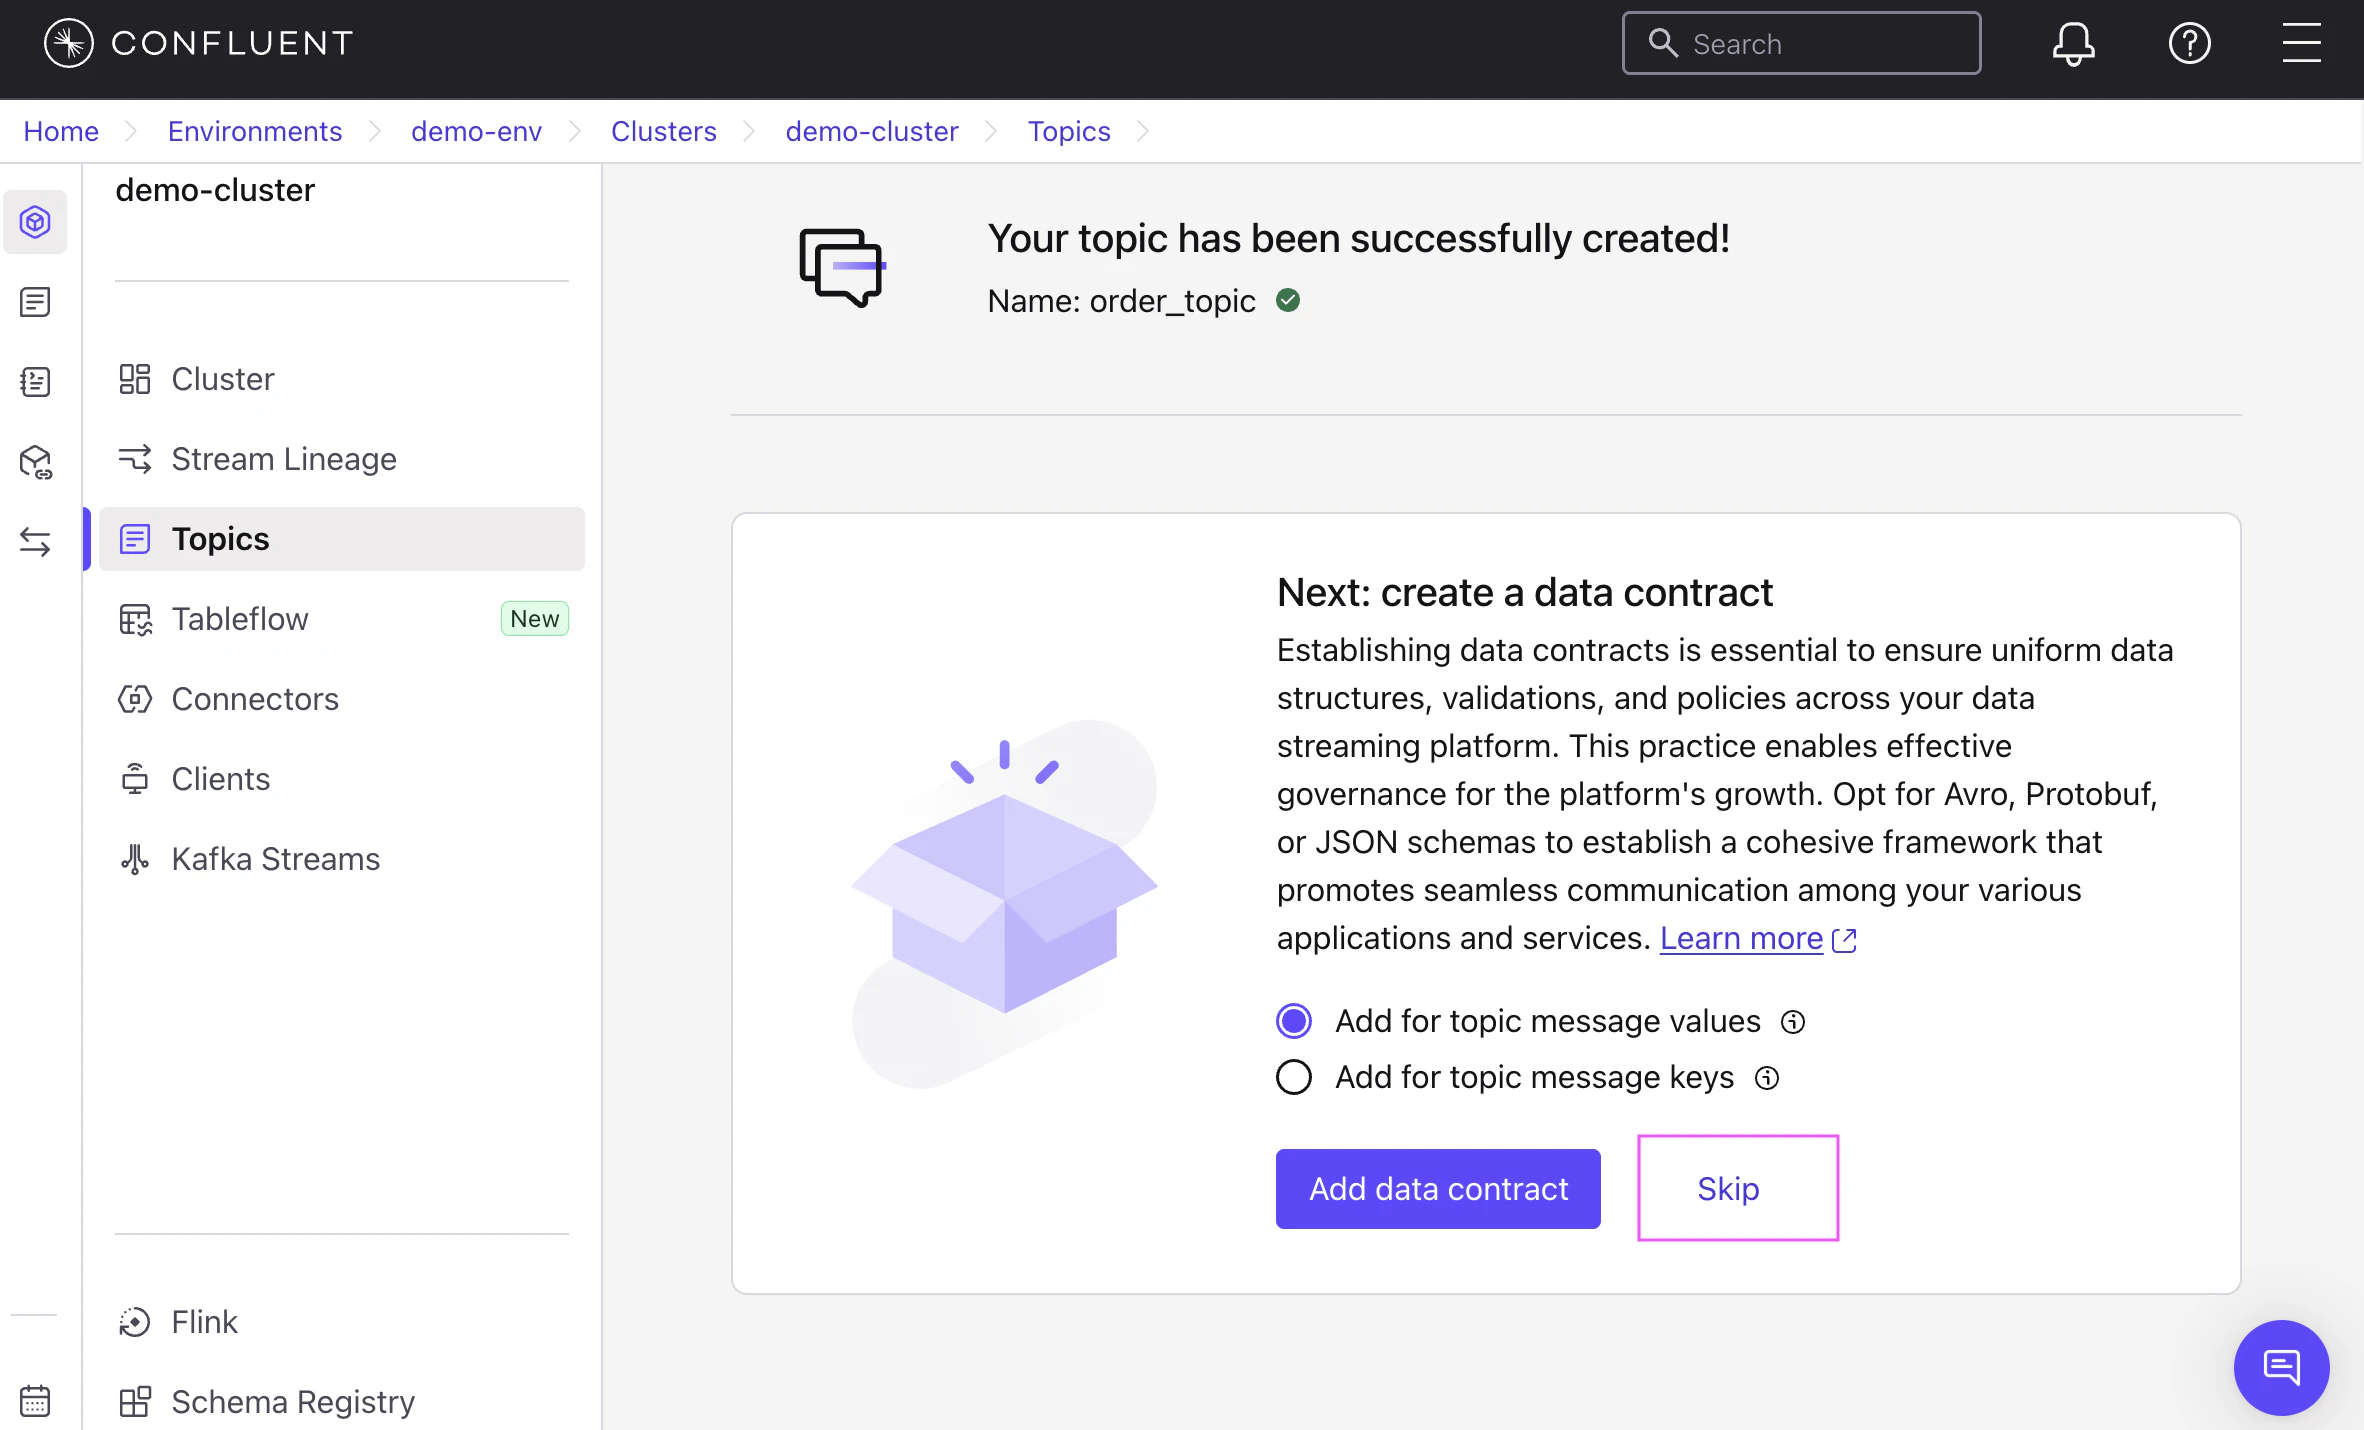Click the demo-cluster sidebar title

pyautogui.click(x=215, y=190)
